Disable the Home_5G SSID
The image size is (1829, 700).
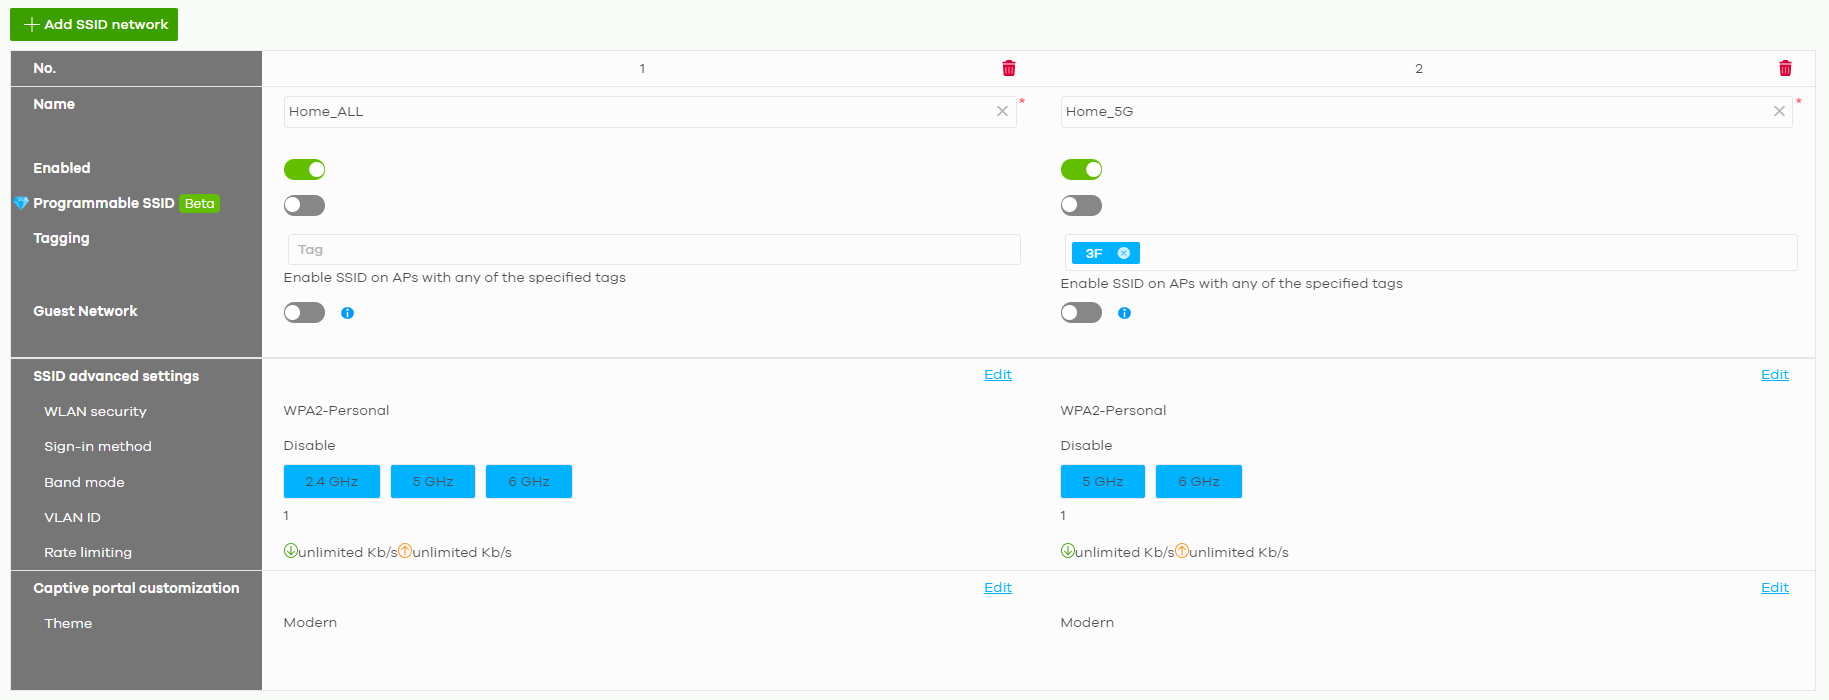point(1081,169)
